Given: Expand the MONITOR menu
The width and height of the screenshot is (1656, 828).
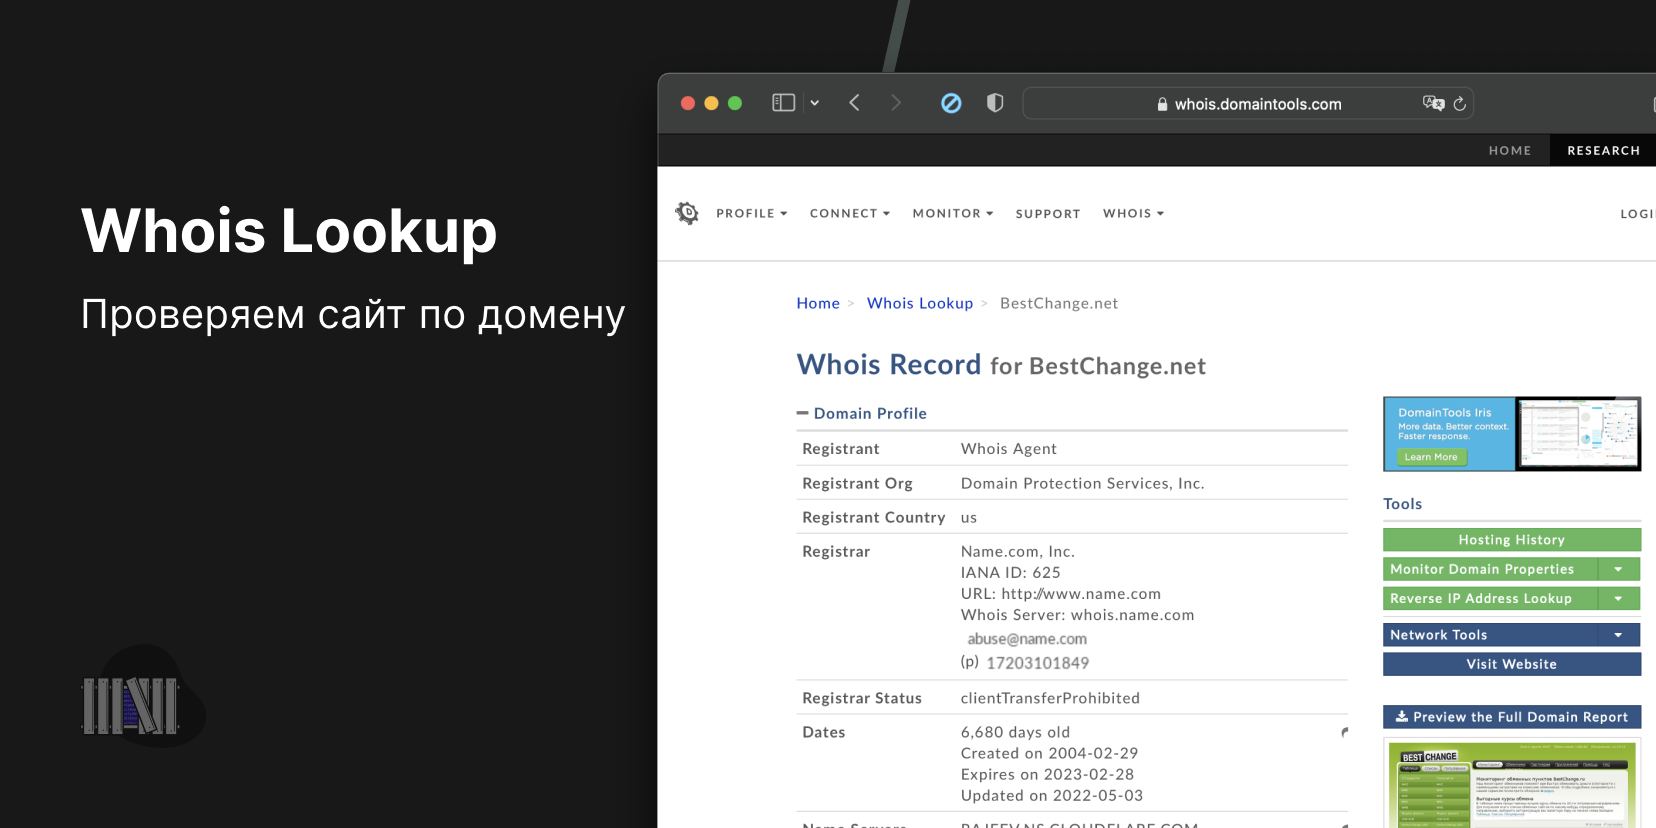Looking at the screenshot, I should (953, 214).
